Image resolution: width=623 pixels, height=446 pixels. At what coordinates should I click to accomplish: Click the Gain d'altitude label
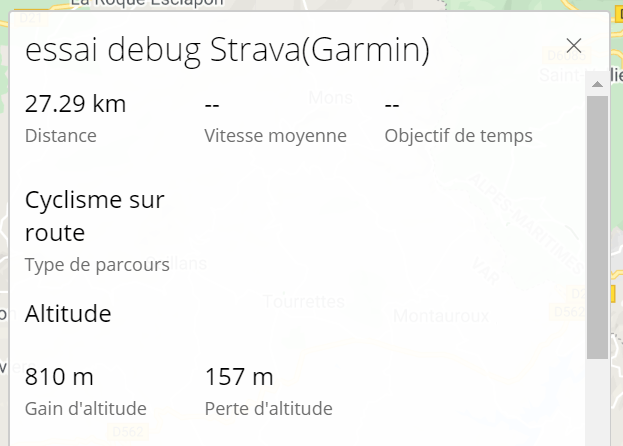(x=86, y=409)
